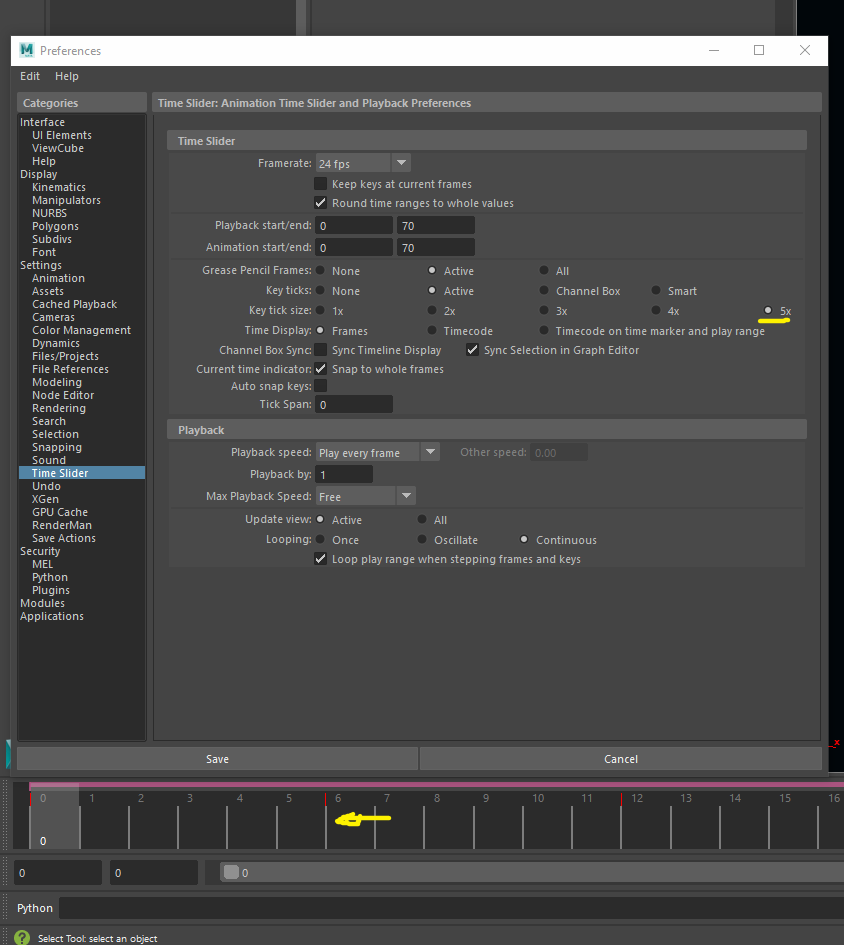Click the current time indicator at frame 0
Viewport: 844px width, 945px height.
point(54,817)
